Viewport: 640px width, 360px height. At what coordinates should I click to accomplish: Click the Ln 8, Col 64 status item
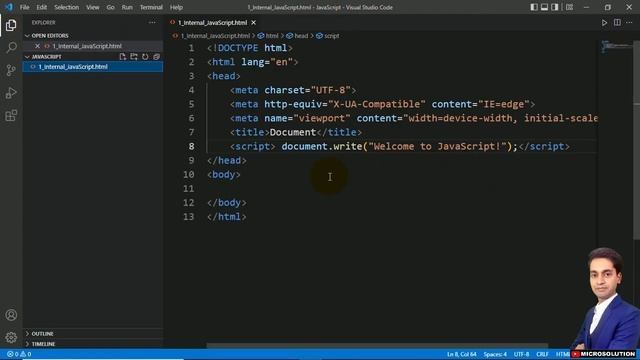(x=462, y=354)
